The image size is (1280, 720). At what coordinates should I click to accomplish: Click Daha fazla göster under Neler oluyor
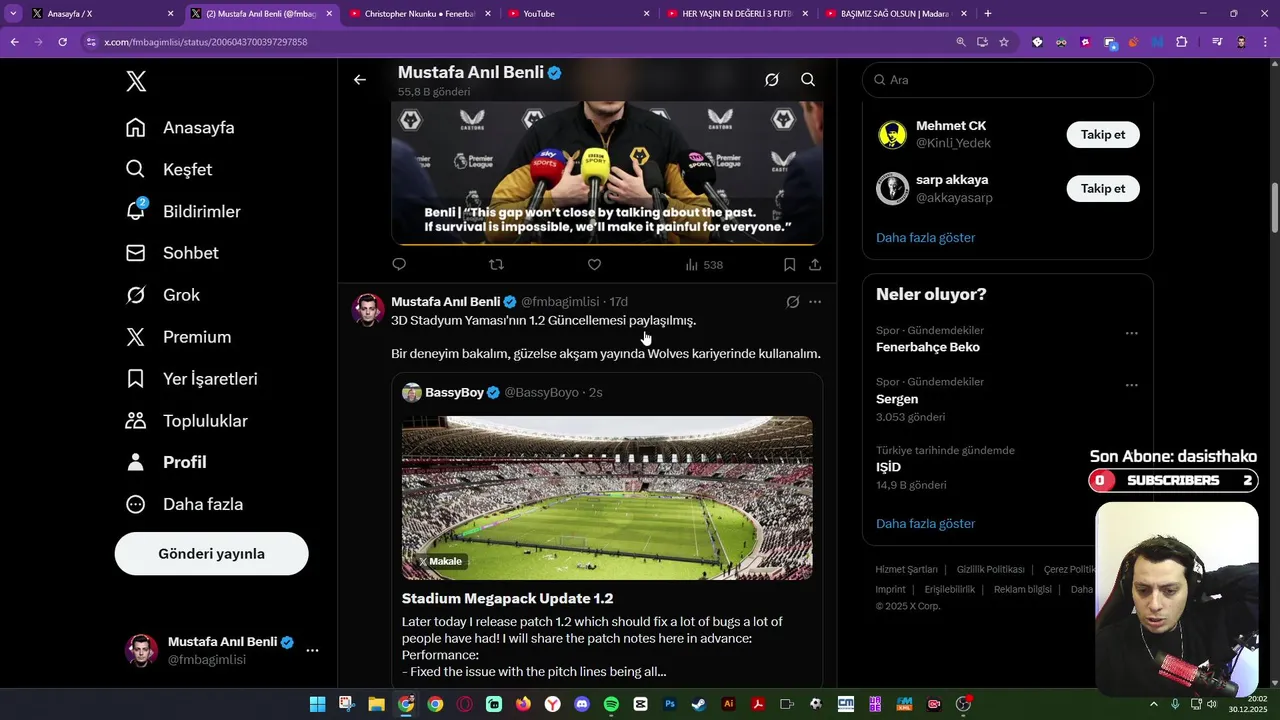(925, 524)
